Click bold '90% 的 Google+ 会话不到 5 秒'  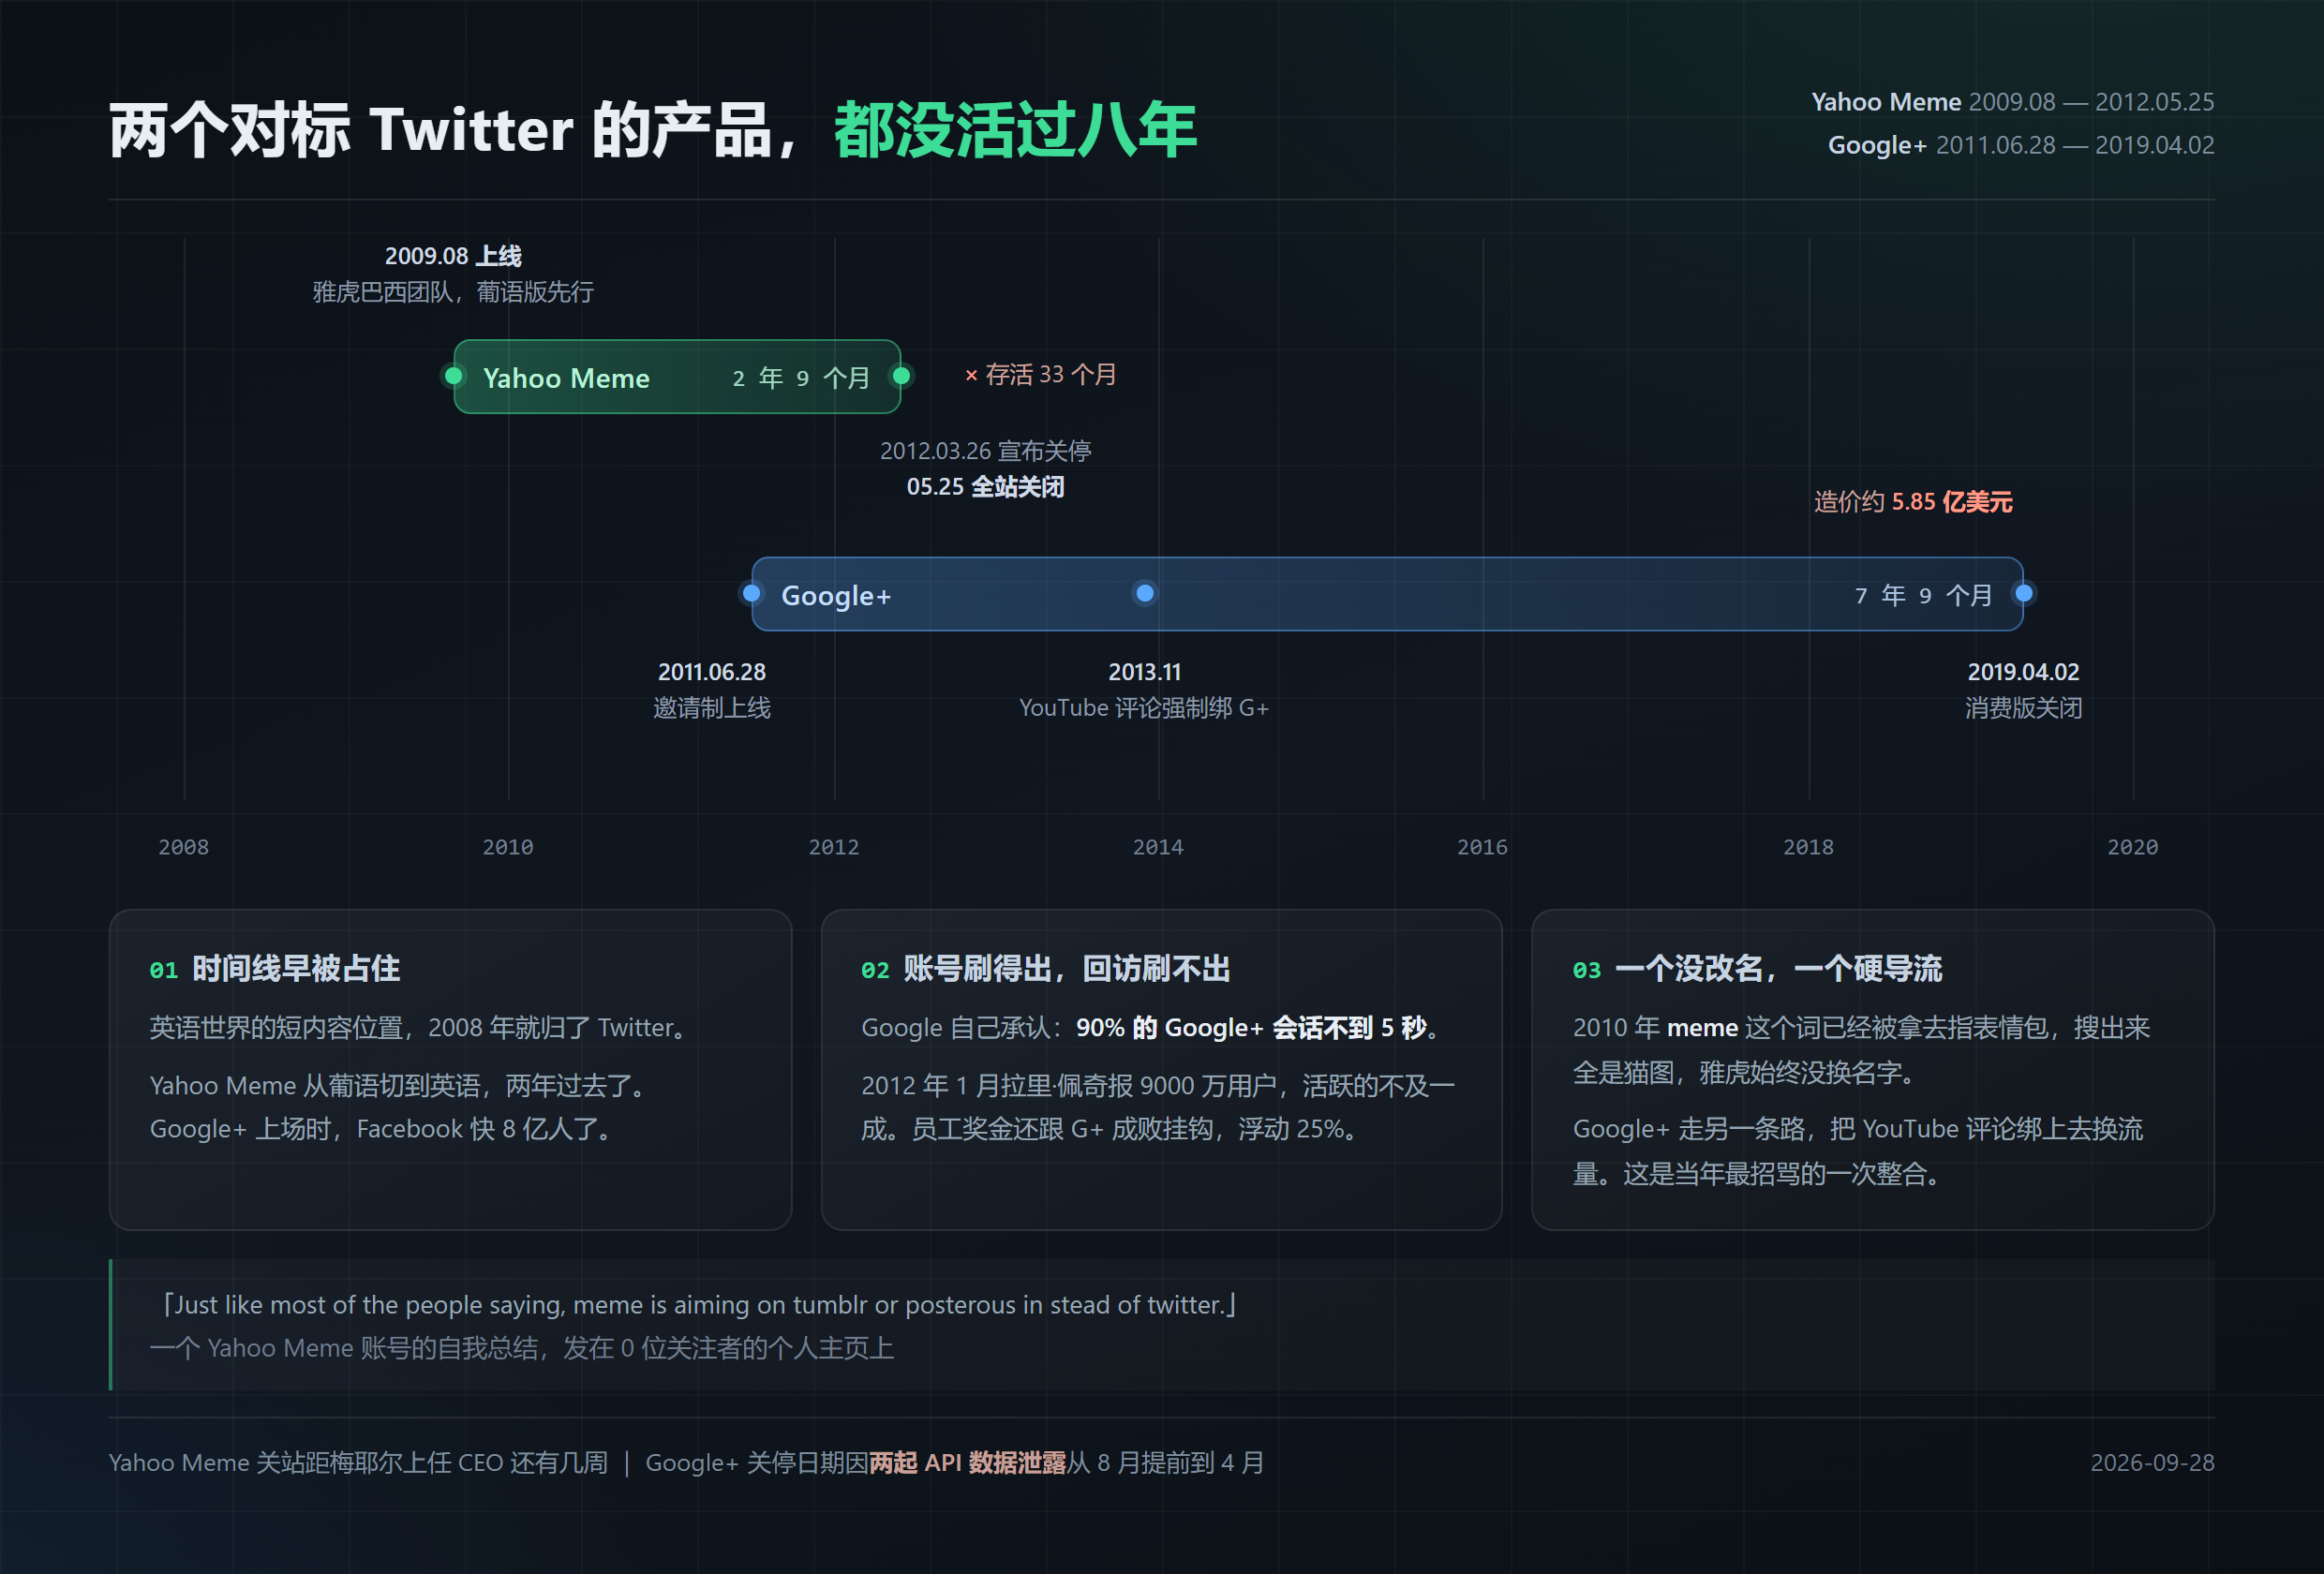(x=1251, y=1028)
